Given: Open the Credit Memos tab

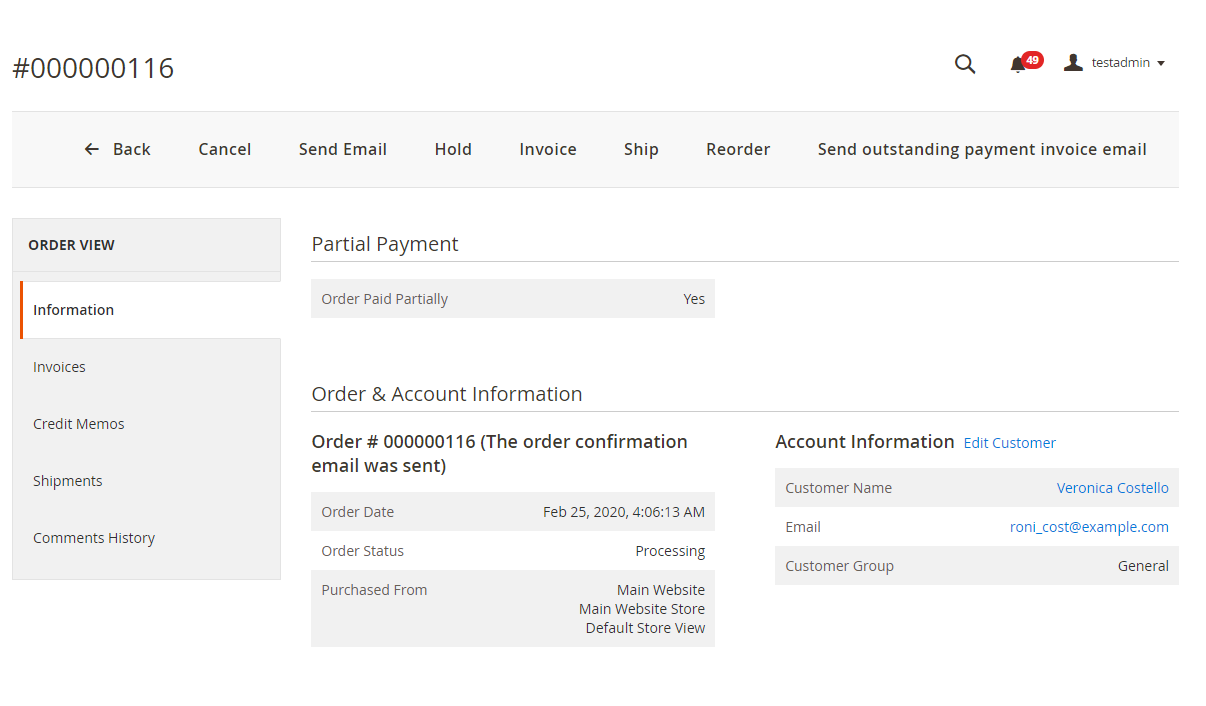Looking at the screenshot, I should click(x=79, y=424).
